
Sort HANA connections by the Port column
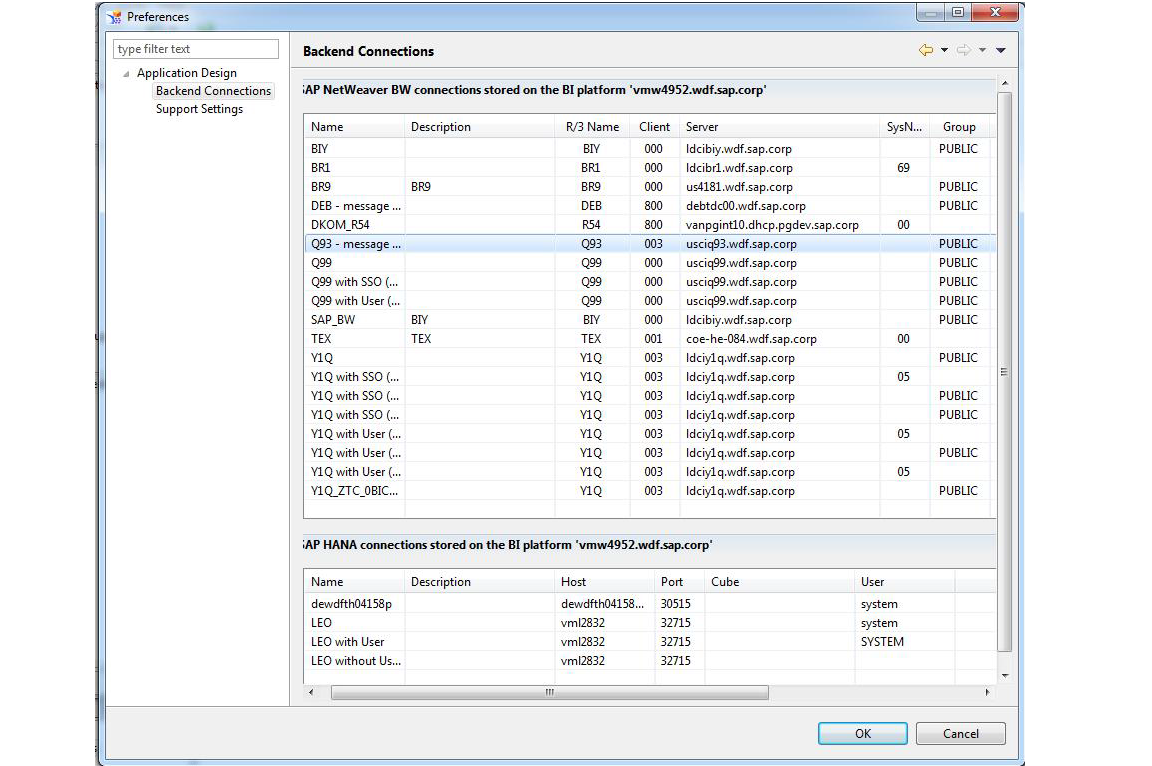[x=670, y=581]
